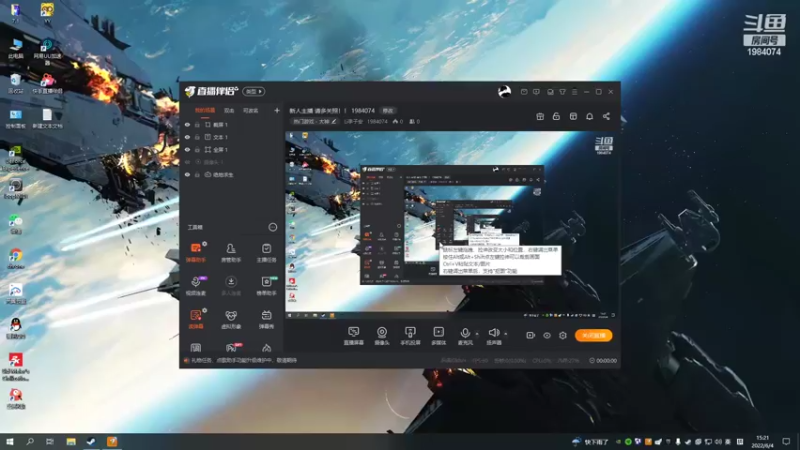The height and width of the screenshot is (450, 800).
Task: Open stream settings gear icon
Action: point(563,335)
